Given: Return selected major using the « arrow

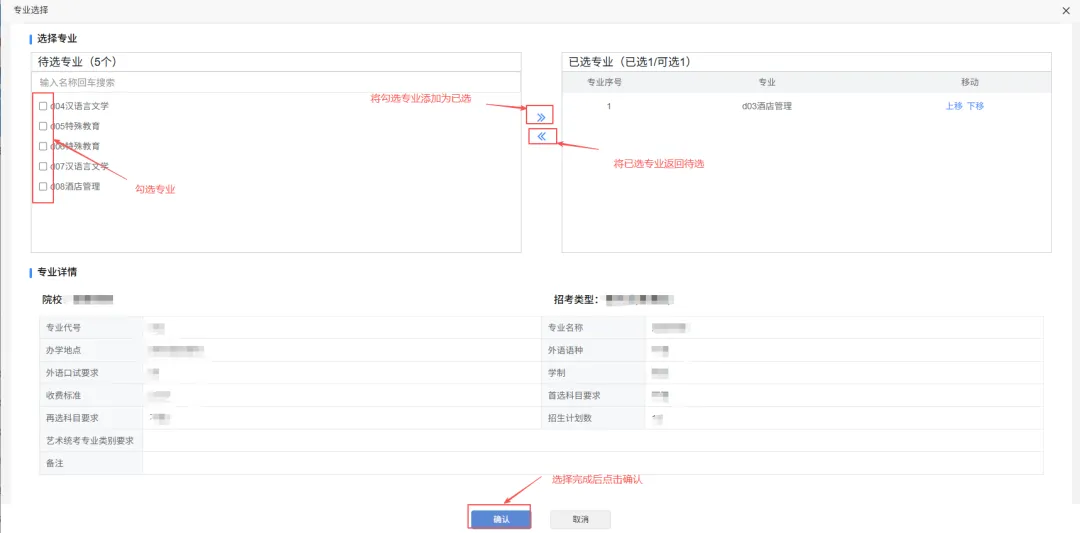Looking at the screenshot, I should 541,136.
